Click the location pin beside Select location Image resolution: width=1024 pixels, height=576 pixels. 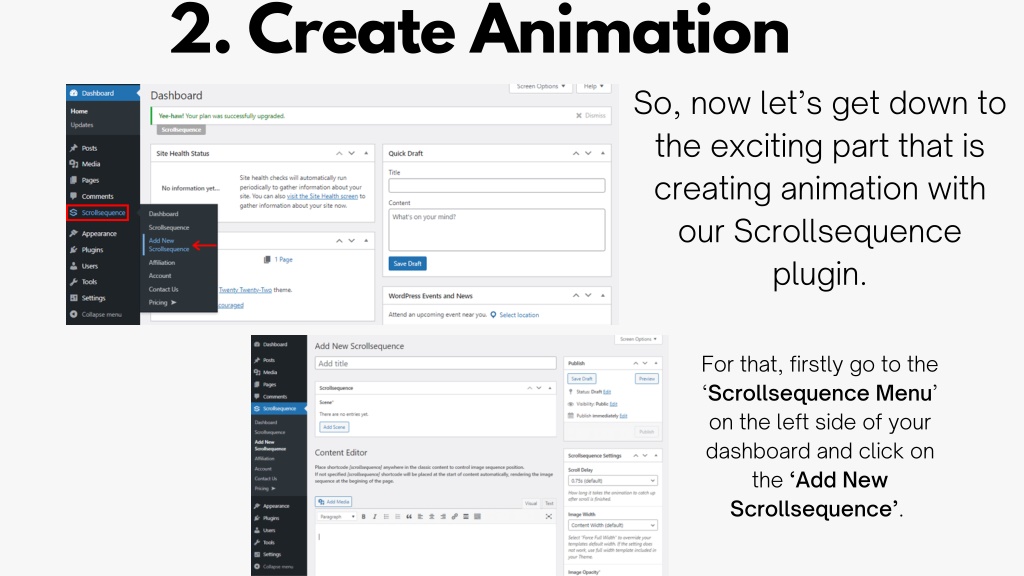click(493, 315)
